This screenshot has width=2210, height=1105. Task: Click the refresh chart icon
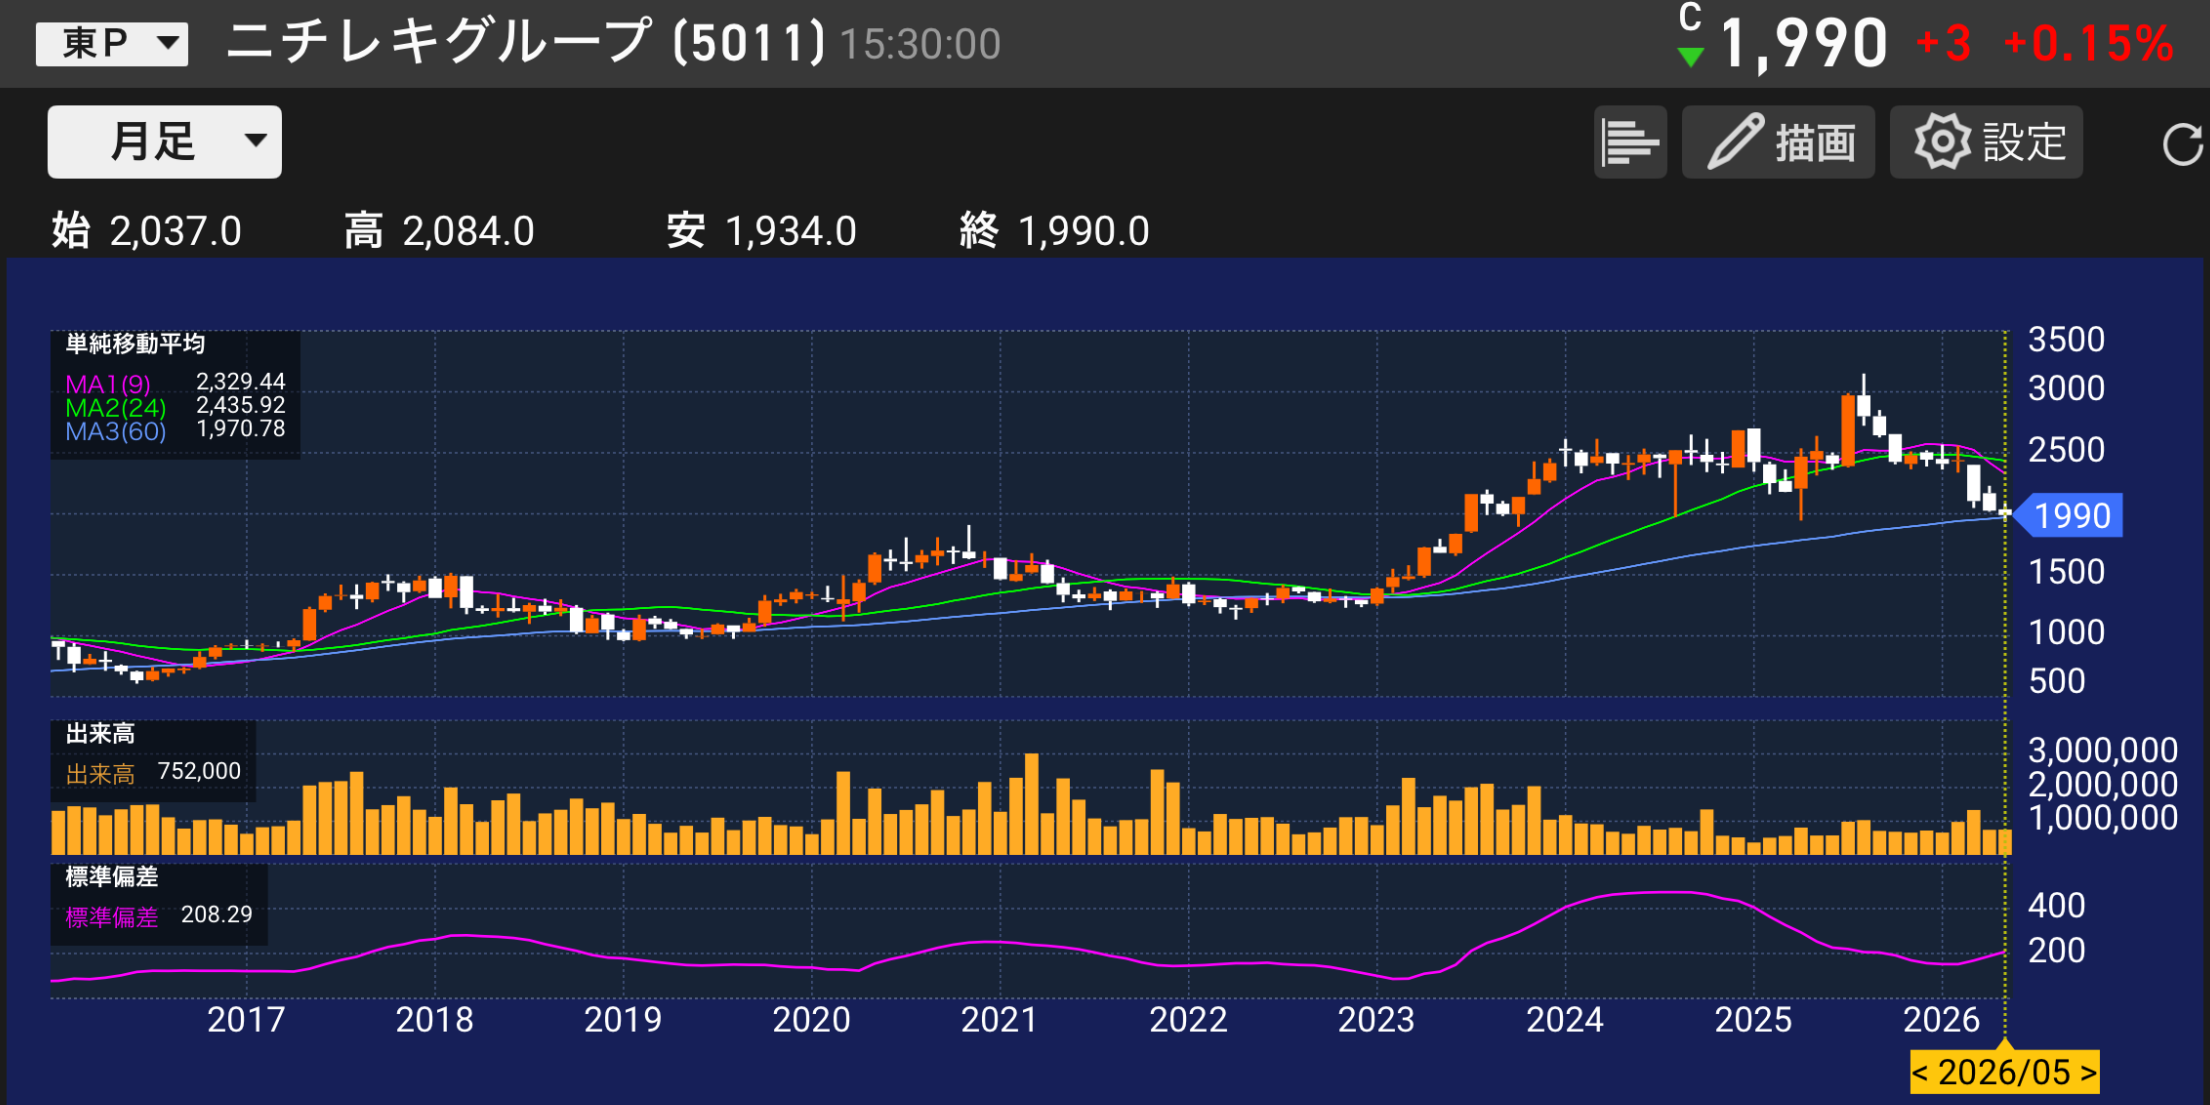coord(2182,144)
